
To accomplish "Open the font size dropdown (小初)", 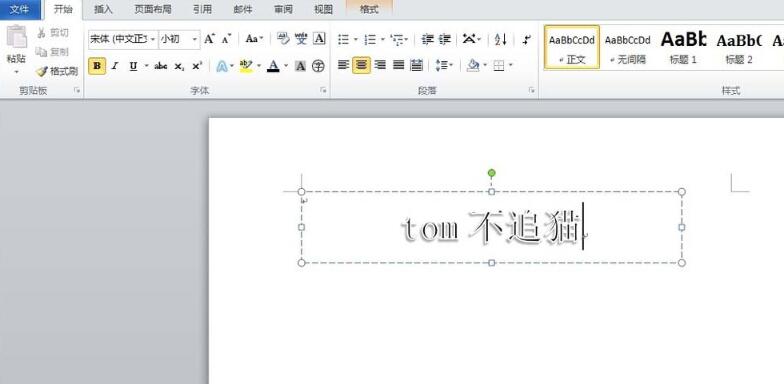I will click(x=195, y=40).
